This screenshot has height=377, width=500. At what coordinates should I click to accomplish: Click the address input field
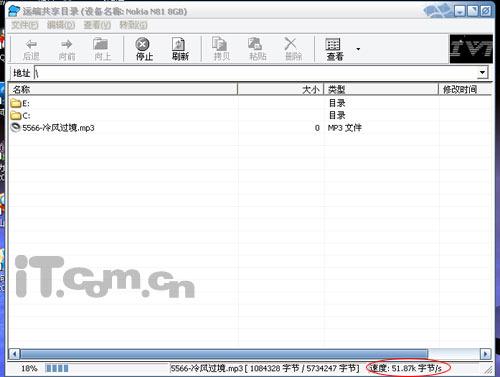tap(256, 73)
